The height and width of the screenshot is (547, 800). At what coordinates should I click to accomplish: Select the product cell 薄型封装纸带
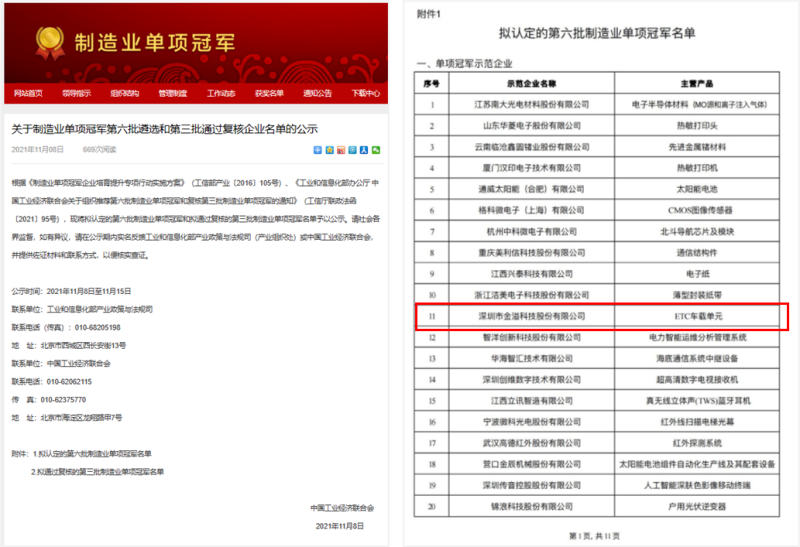coord(697,295)
